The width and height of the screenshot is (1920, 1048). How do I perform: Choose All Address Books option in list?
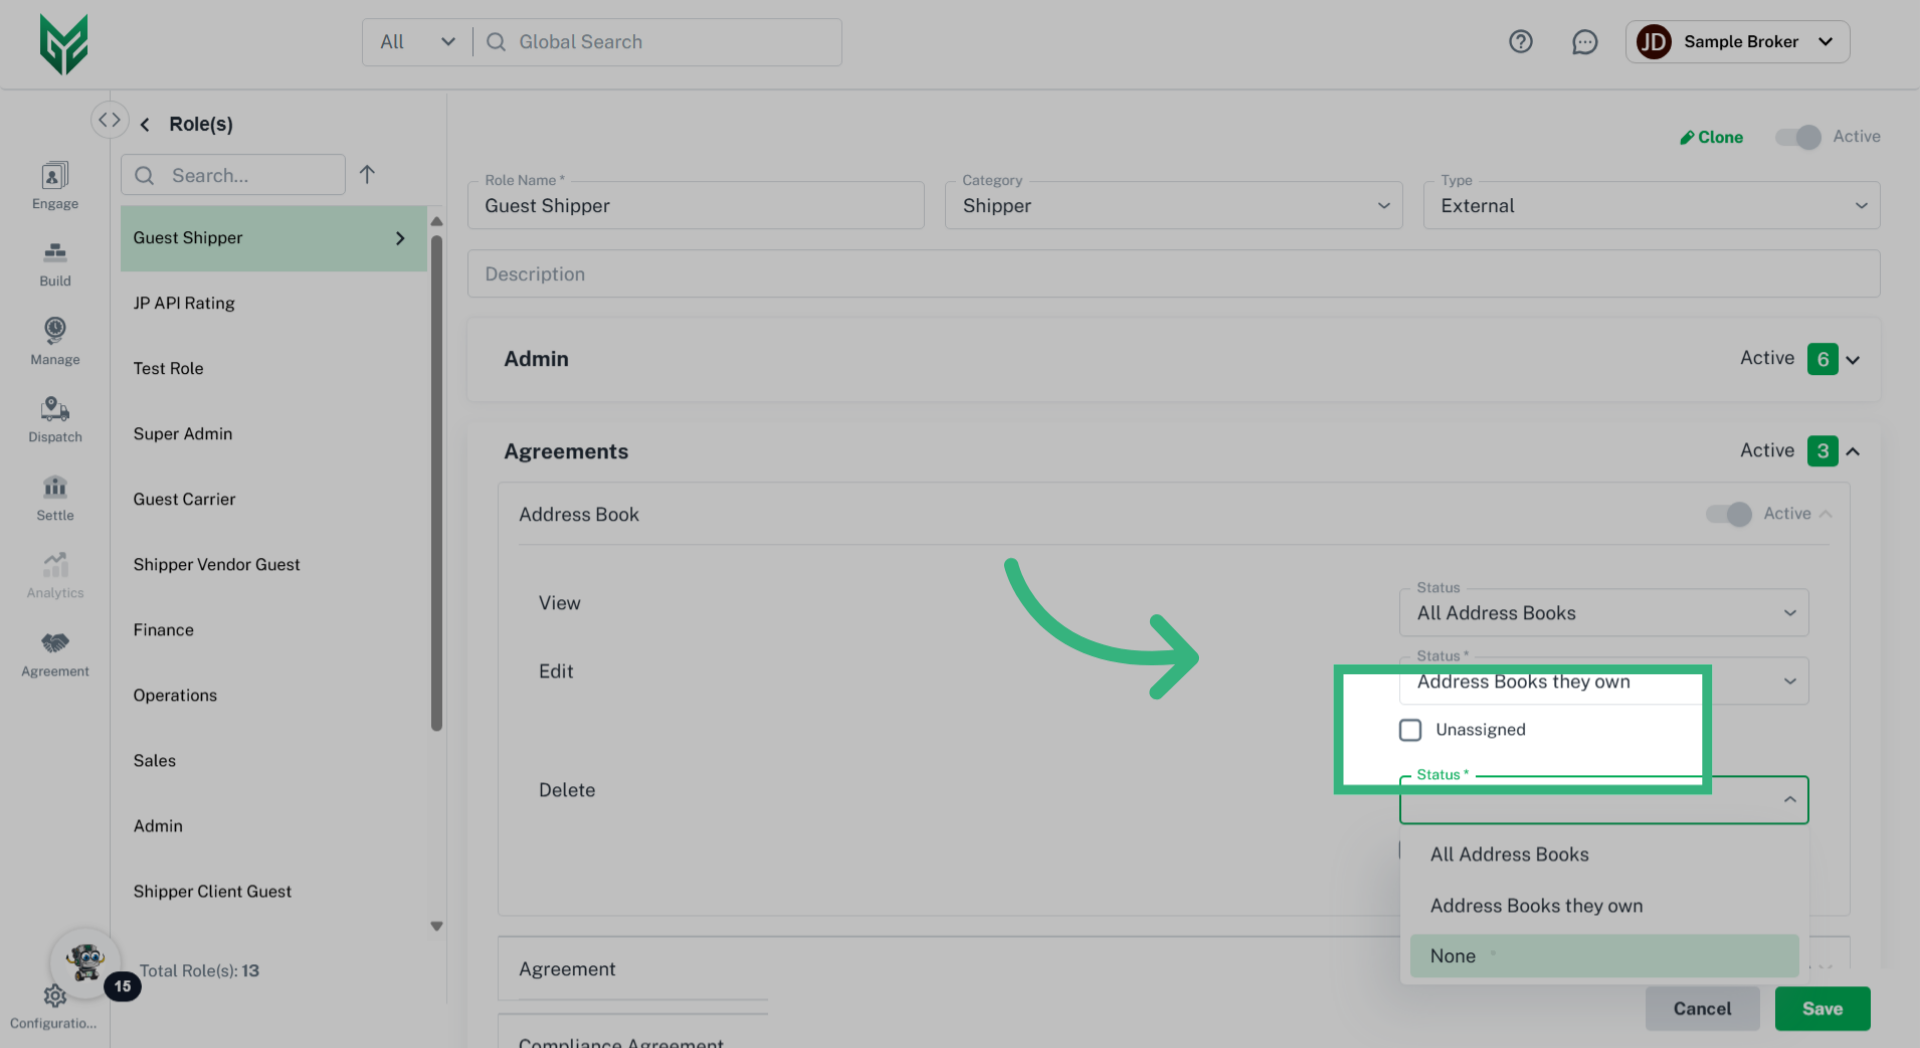coord(1509,855)
